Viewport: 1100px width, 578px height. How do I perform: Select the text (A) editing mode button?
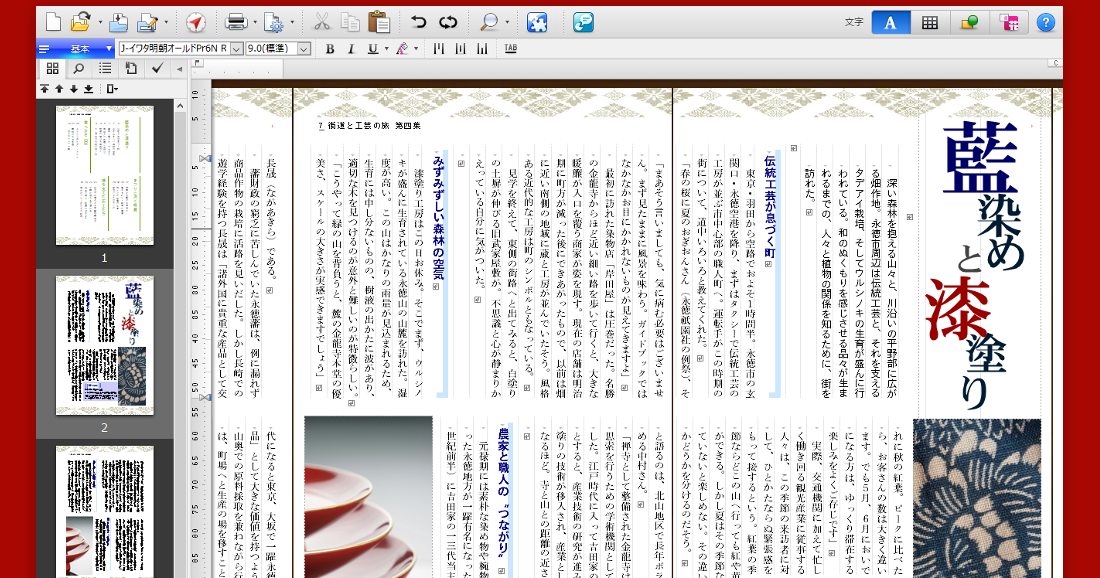coord(890,22)
